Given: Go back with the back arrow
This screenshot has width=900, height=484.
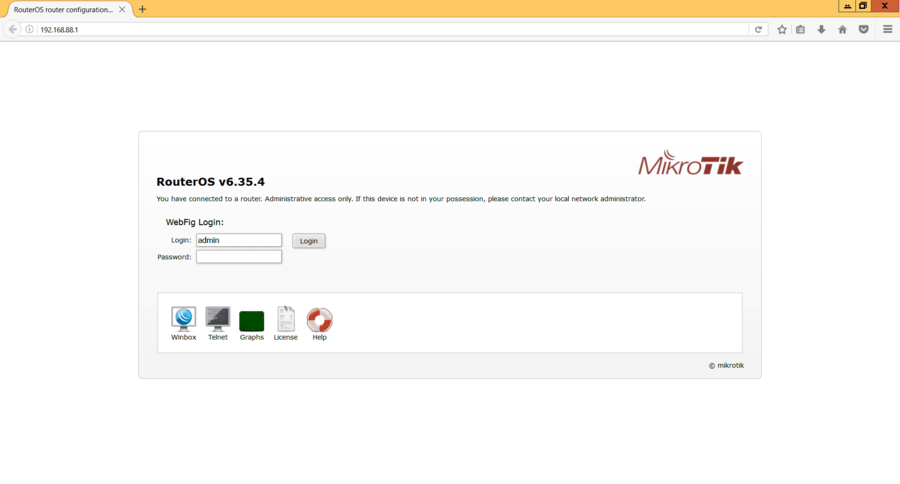Looking at the screenshot, I should coord(12,29).
